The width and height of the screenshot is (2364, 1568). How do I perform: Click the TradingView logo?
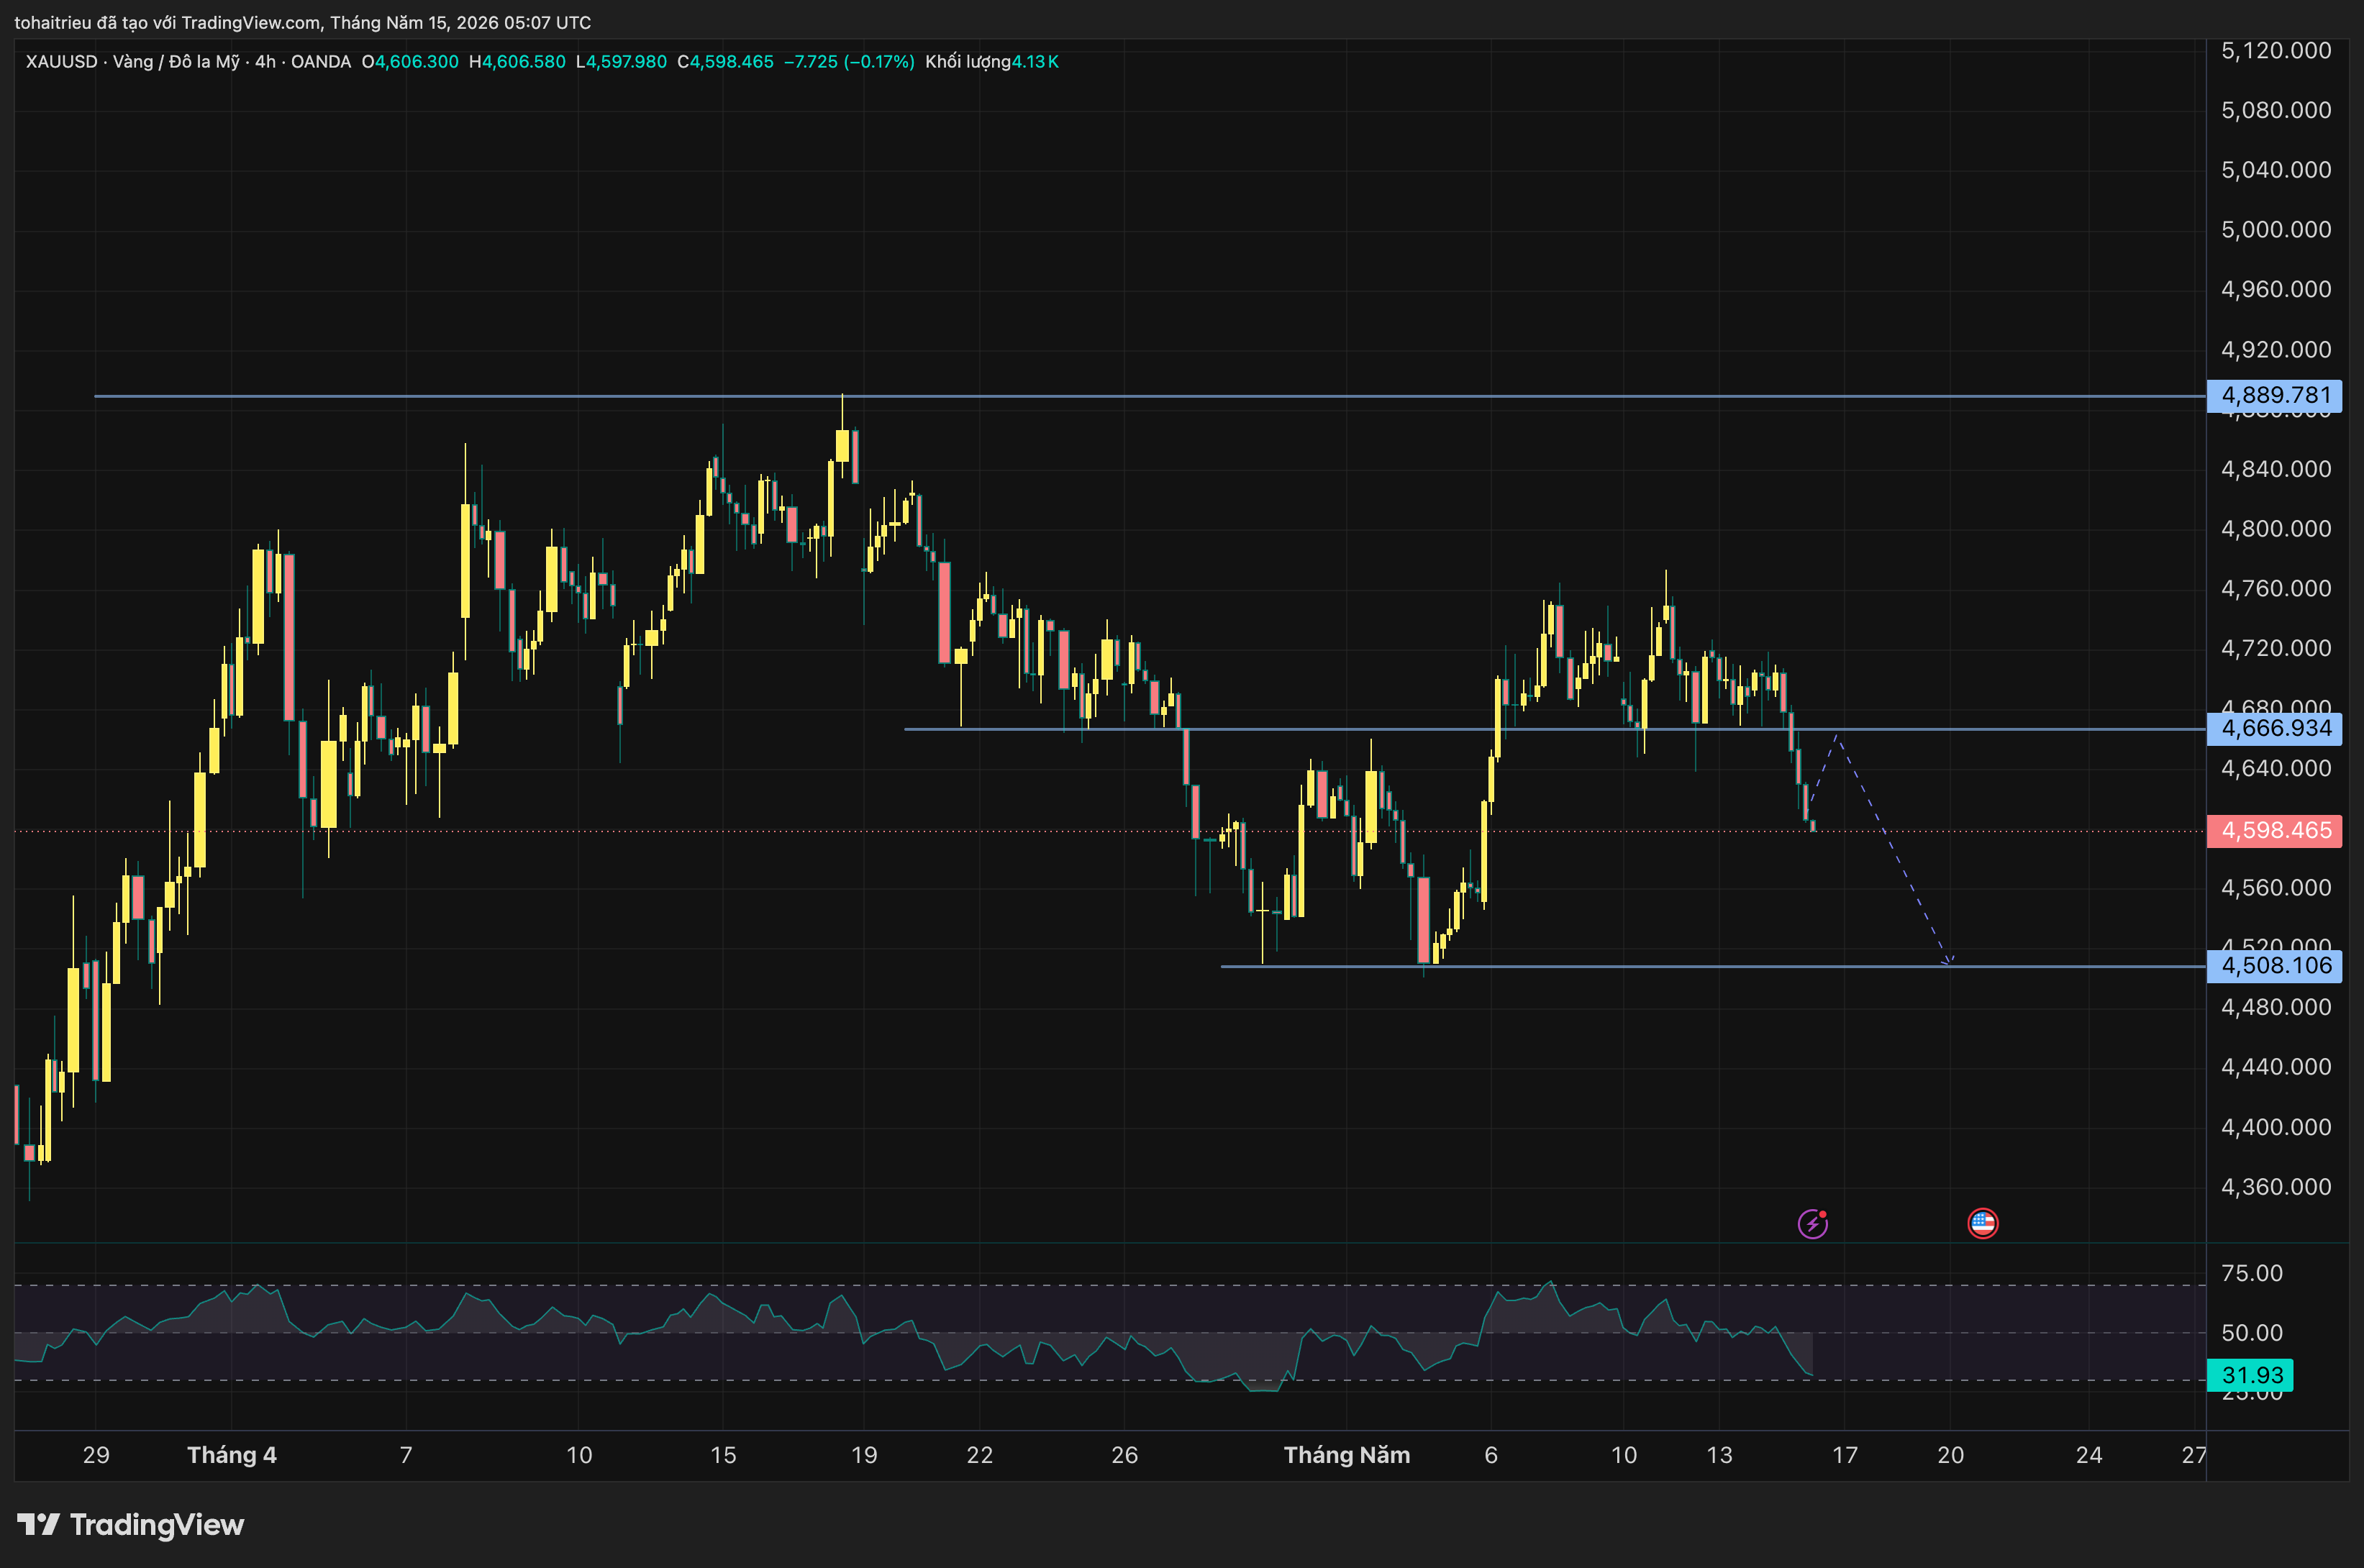tap(130, 1524)
